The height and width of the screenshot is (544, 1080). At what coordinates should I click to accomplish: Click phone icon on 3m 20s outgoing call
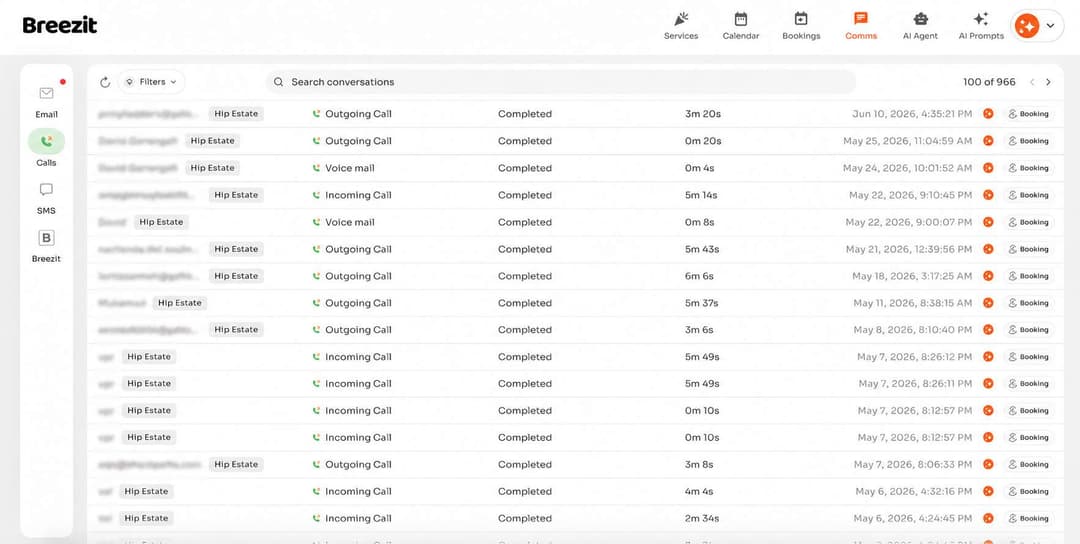pos(316,114)
